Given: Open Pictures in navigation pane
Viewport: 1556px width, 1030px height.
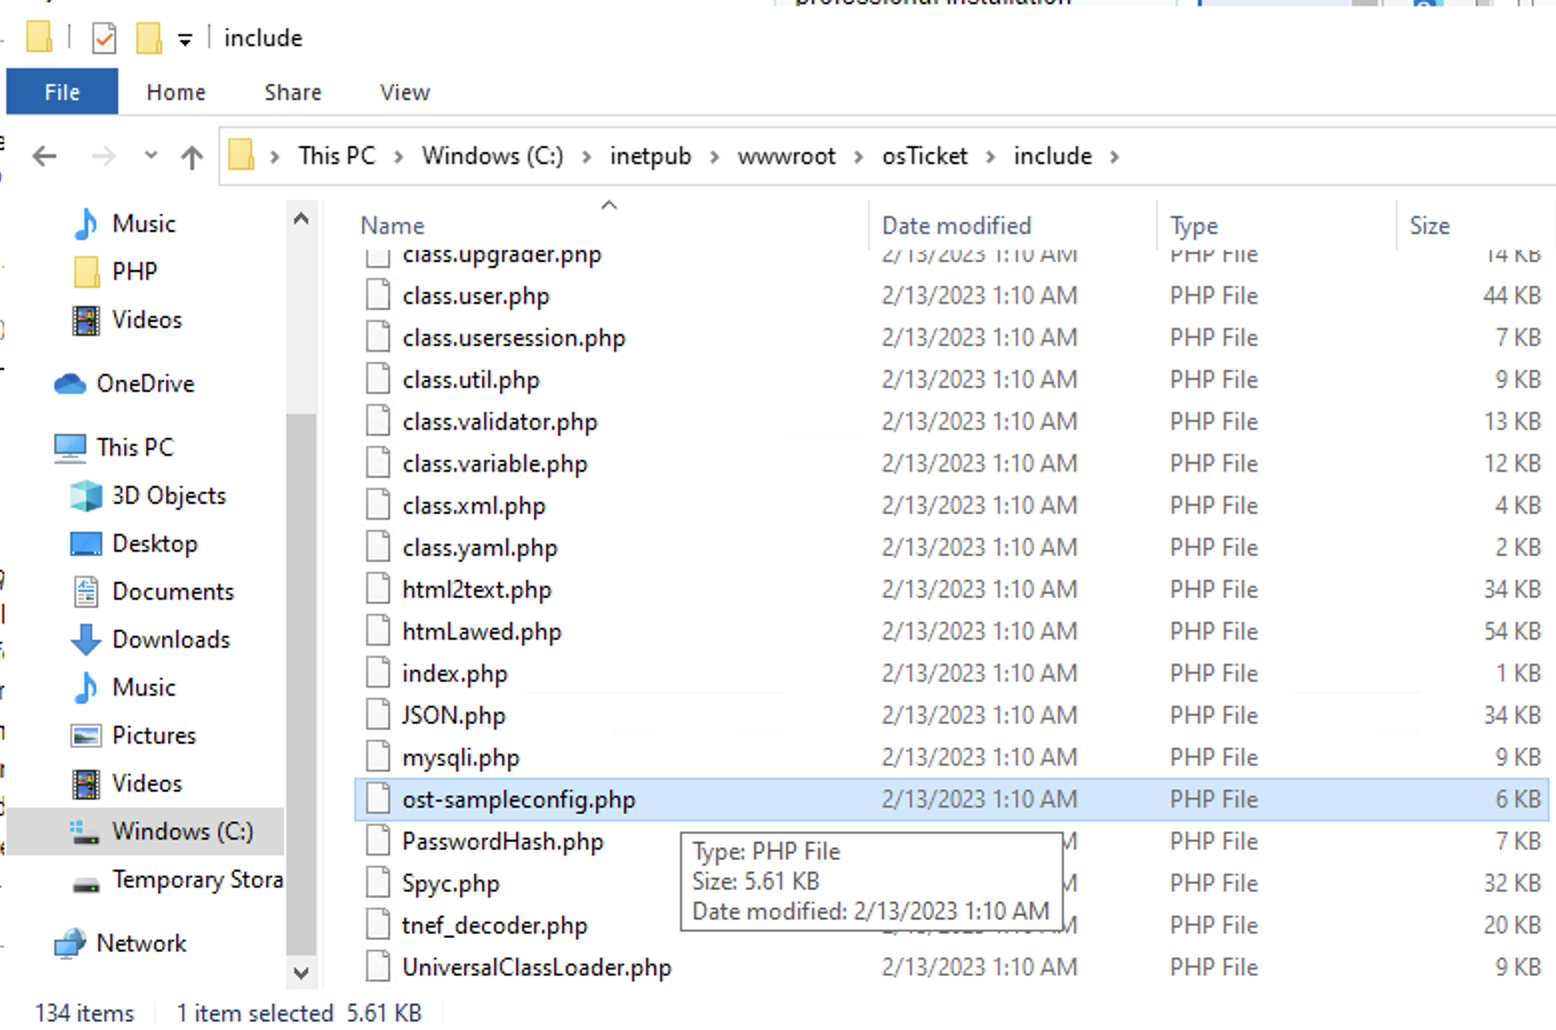Looking at the screenshot, I should (x=154, y=735).
